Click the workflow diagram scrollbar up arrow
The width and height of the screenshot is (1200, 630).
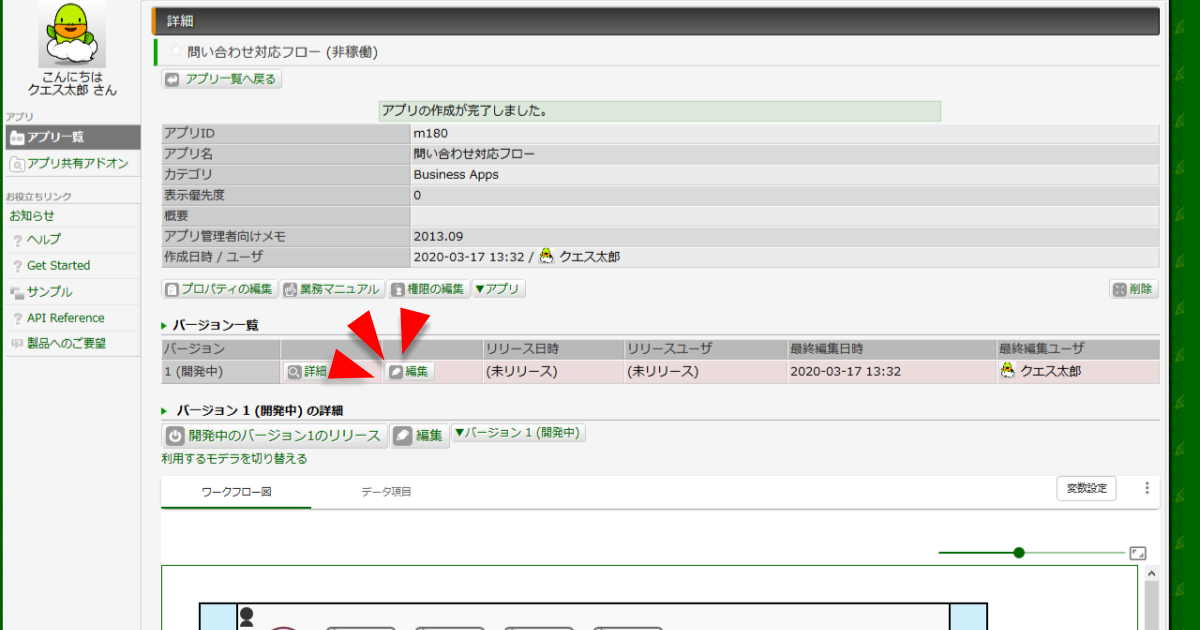click(x=1150, y=574)
